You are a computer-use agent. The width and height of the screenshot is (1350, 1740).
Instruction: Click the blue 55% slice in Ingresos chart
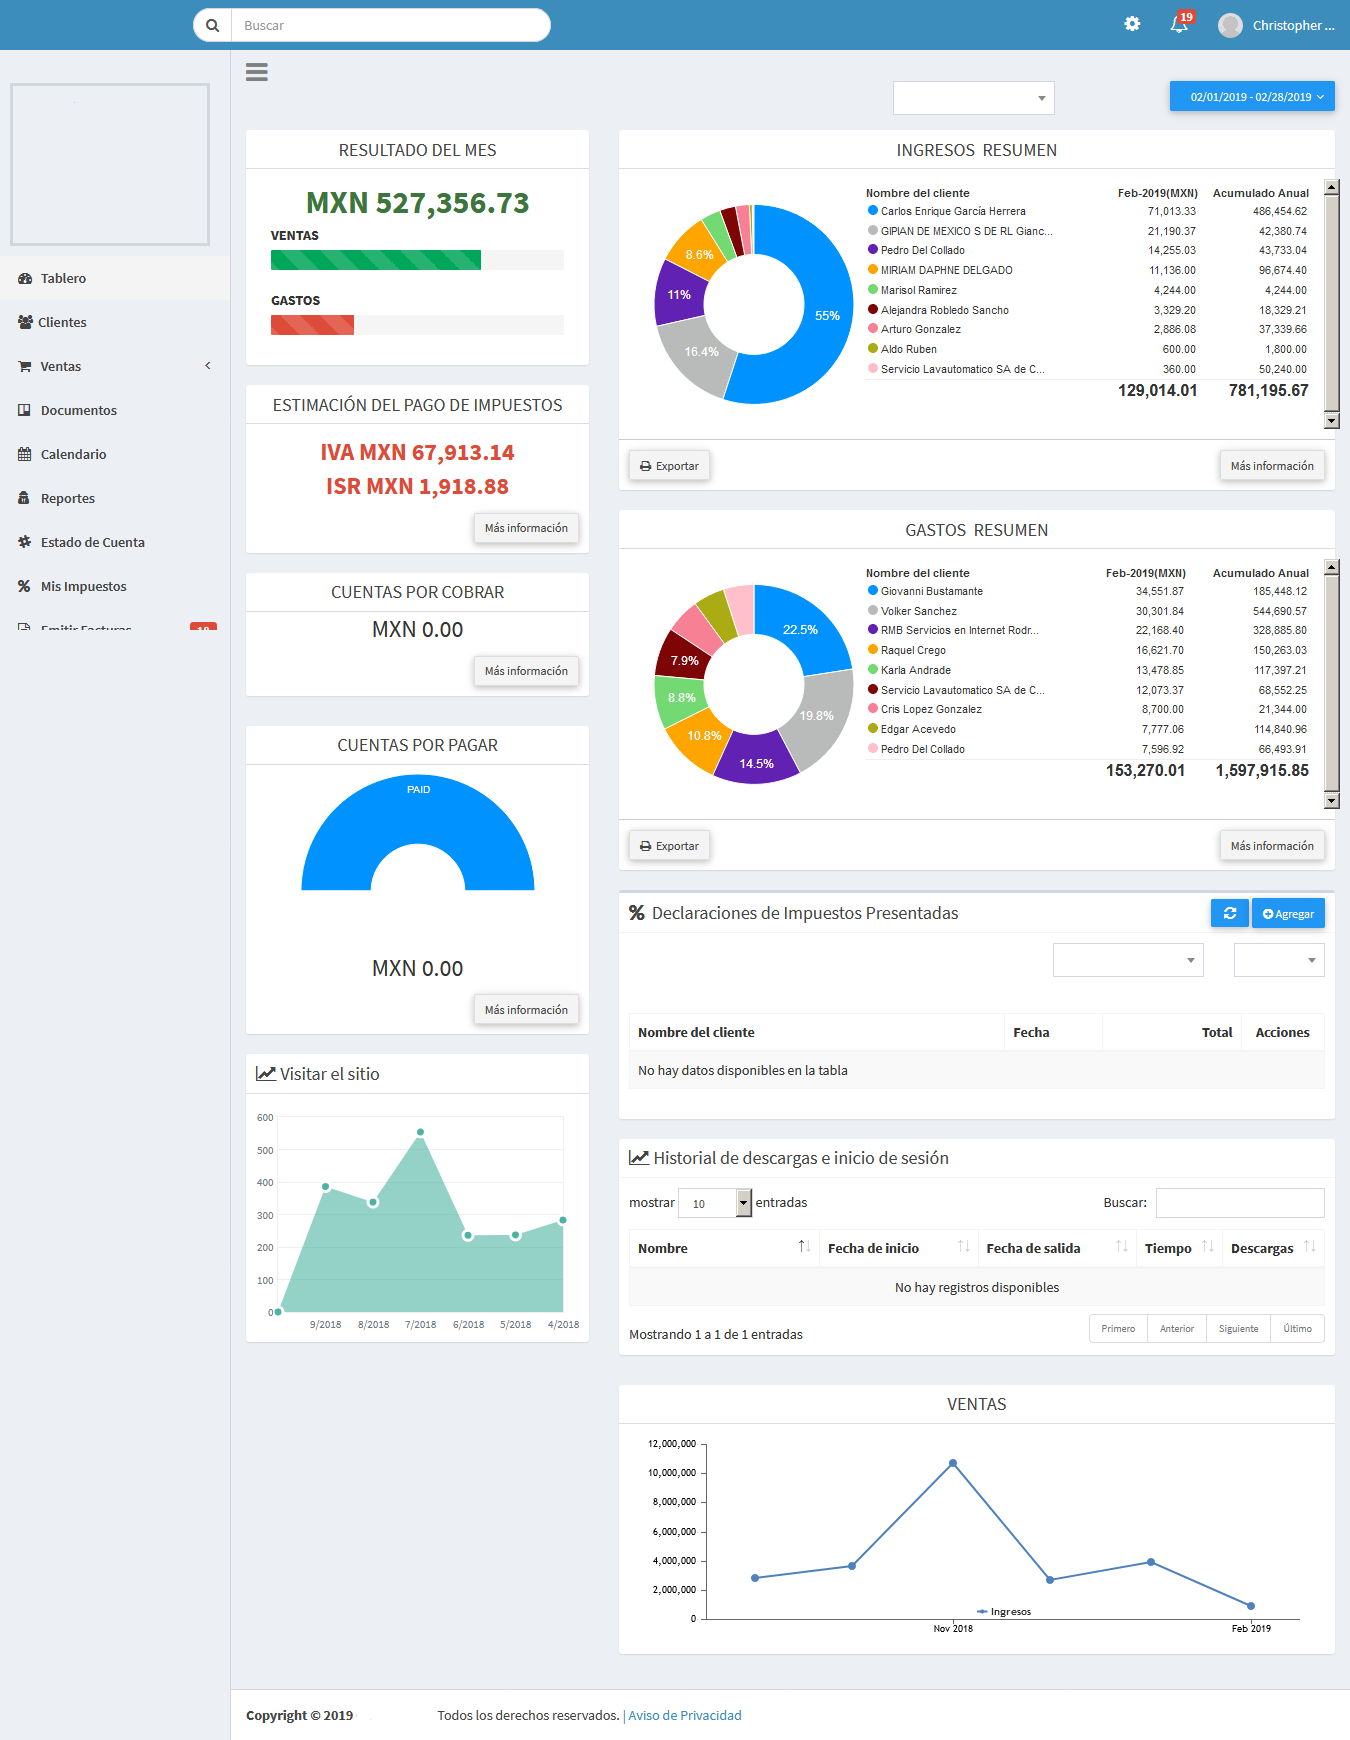pos(826,315)
